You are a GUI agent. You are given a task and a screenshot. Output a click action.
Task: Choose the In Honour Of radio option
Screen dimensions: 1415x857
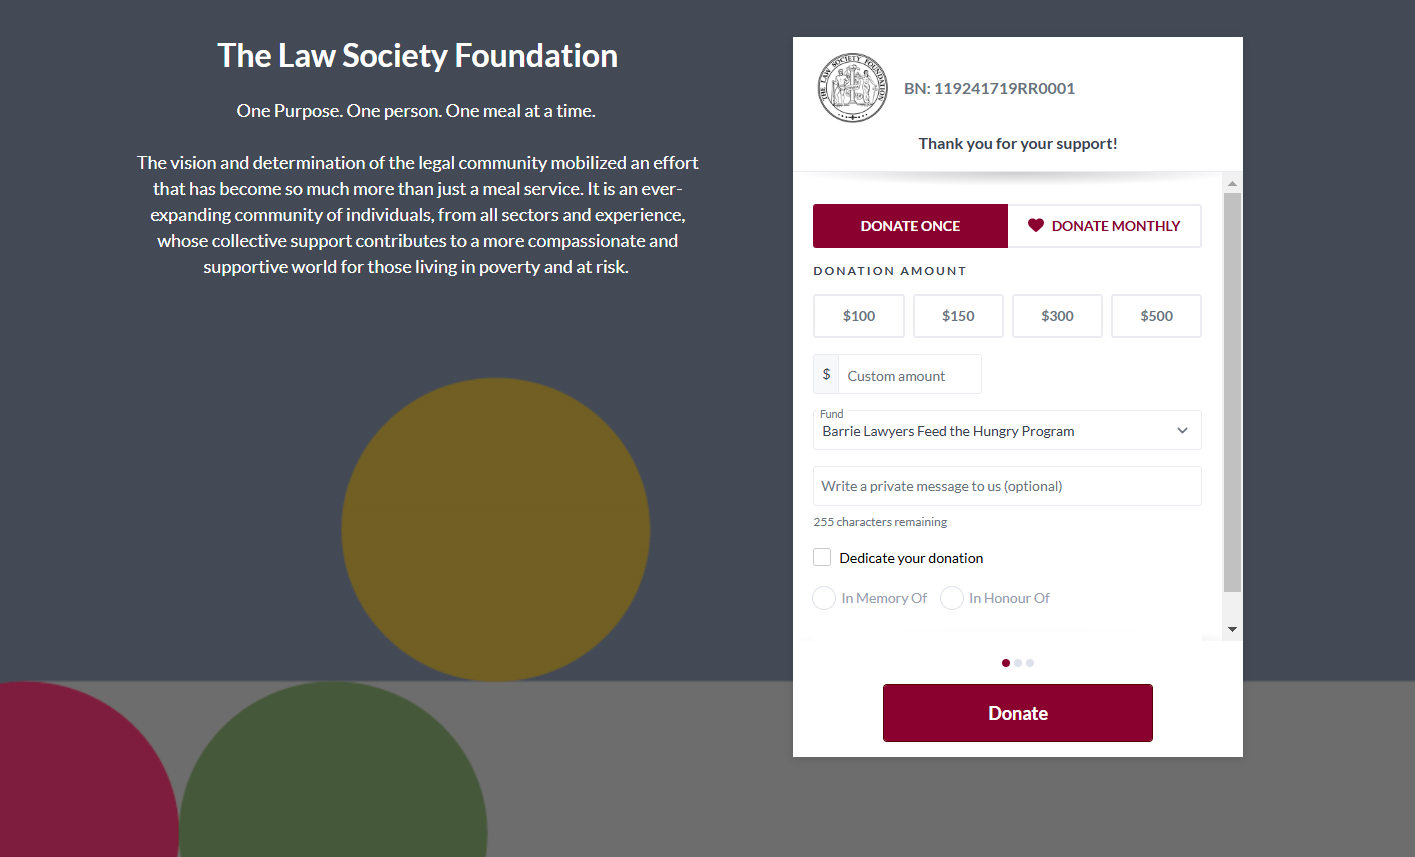click(x=952, y=598)
